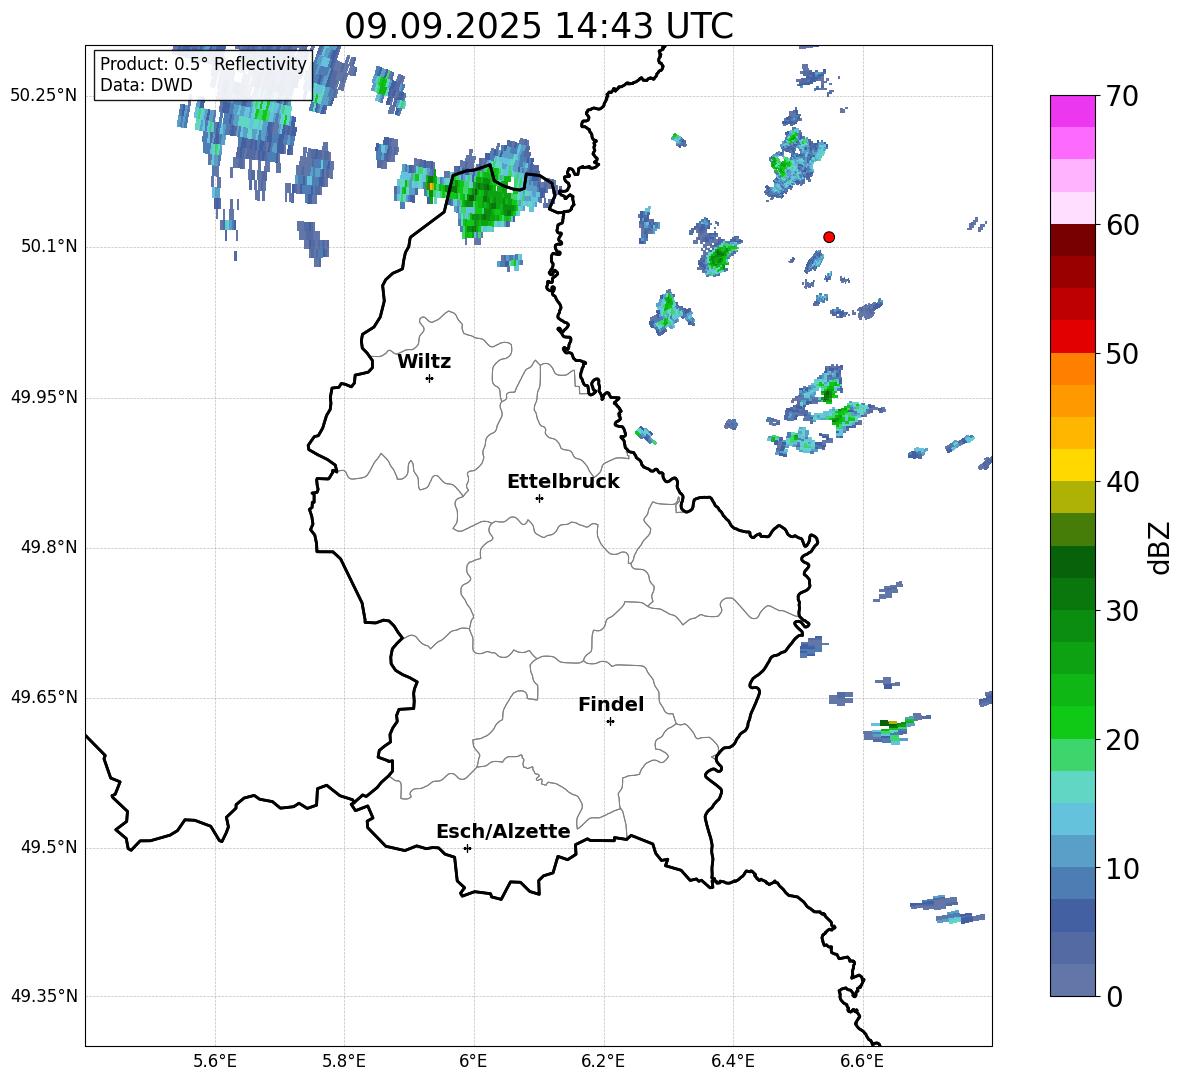Viewport: 1184px width, 1081px height.
Task: Click the Ettelbruck city label
Action: tap(563, 482)
